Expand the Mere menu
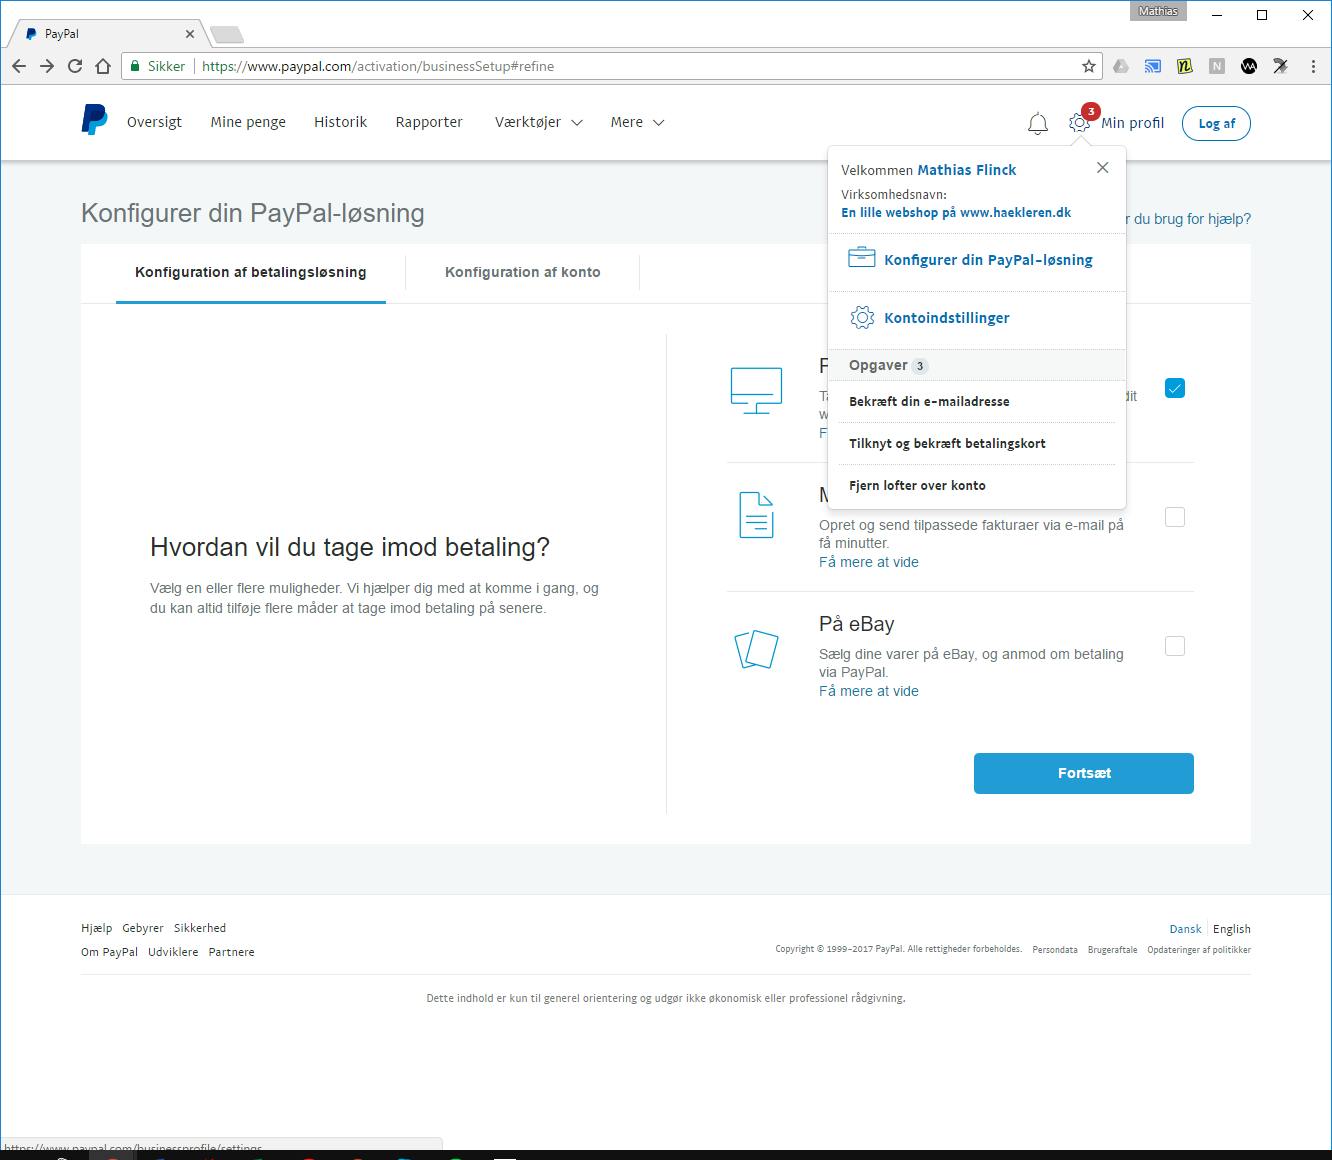This screenshot has width=1332, height=1160. point(637,122)
